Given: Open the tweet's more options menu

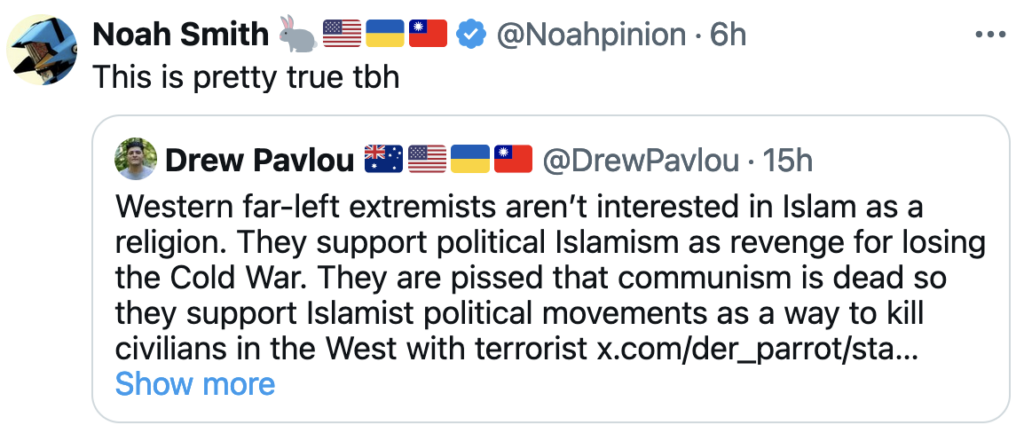Looking at the screenshot, I should pyautogui.click(x=990, y=33).
